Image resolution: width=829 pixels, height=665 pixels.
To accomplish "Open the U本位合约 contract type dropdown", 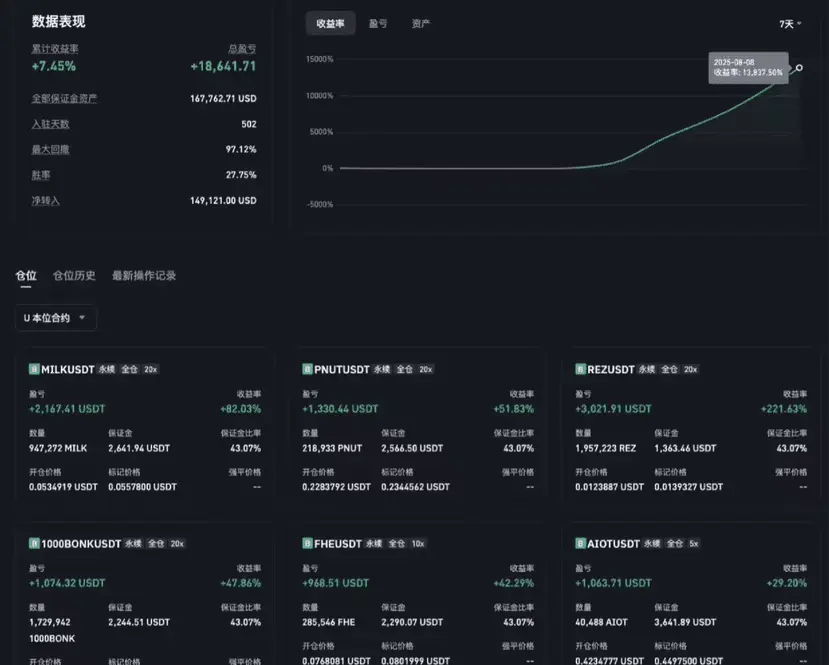I will pos(56,318).
